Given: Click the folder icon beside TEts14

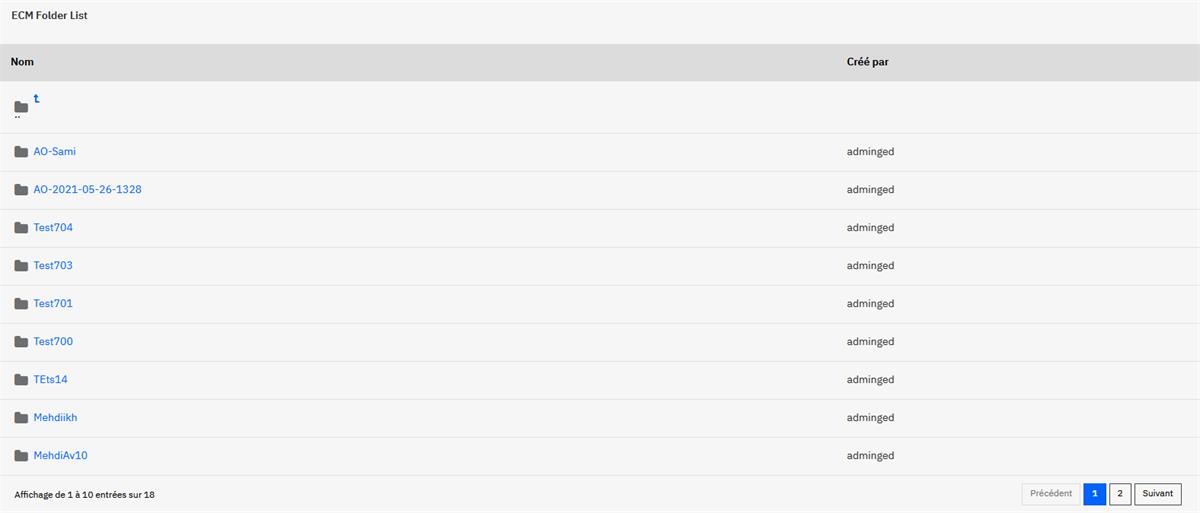Looking at the screenshot, I should click(x=21, y=380).
